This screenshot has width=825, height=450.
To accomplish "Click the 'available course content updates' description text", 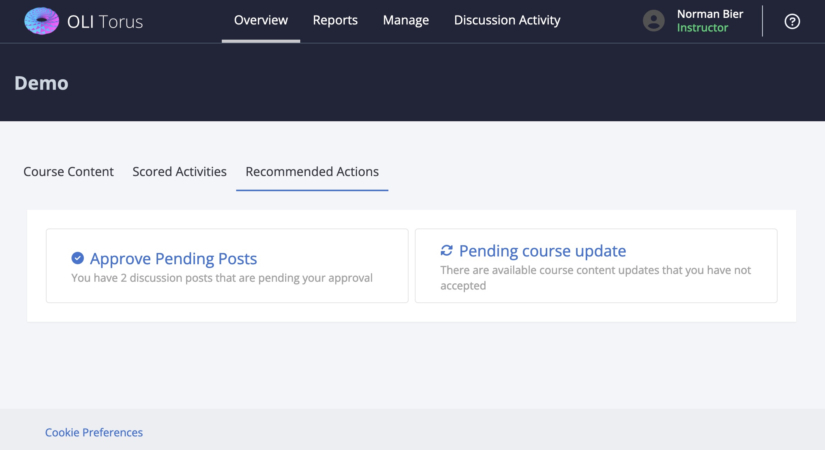I will tap(596, 278).
